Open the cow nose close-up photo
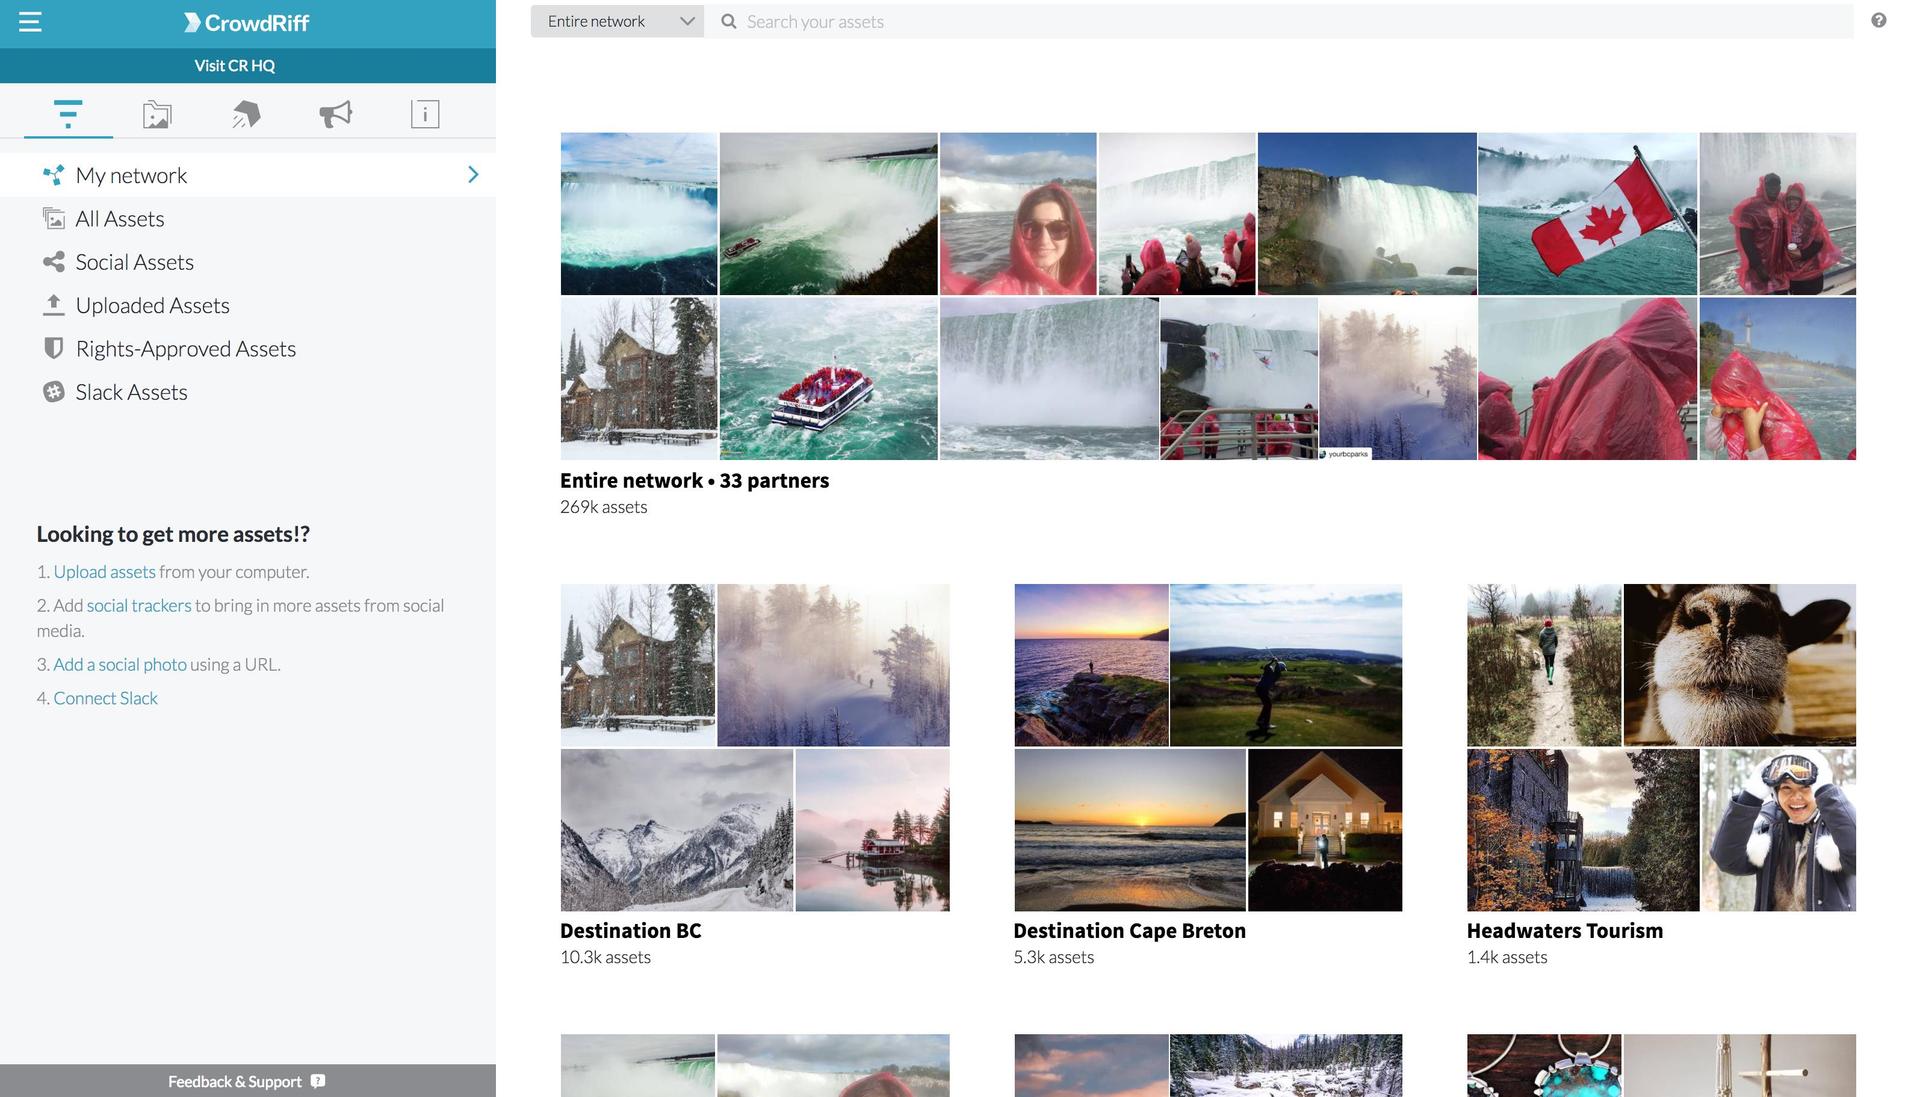The width and height of the screenshot is (1920, 1097). 1739,665
